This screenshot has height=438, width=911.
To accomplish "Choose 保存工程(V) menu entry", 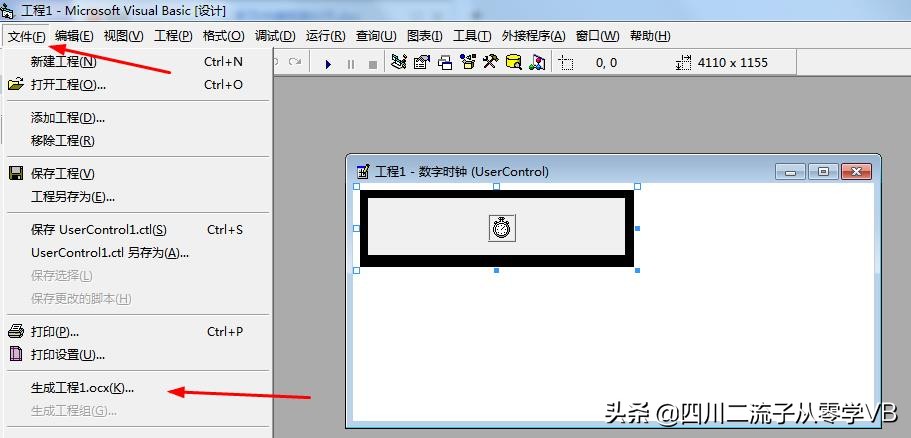I will point(138,173).
